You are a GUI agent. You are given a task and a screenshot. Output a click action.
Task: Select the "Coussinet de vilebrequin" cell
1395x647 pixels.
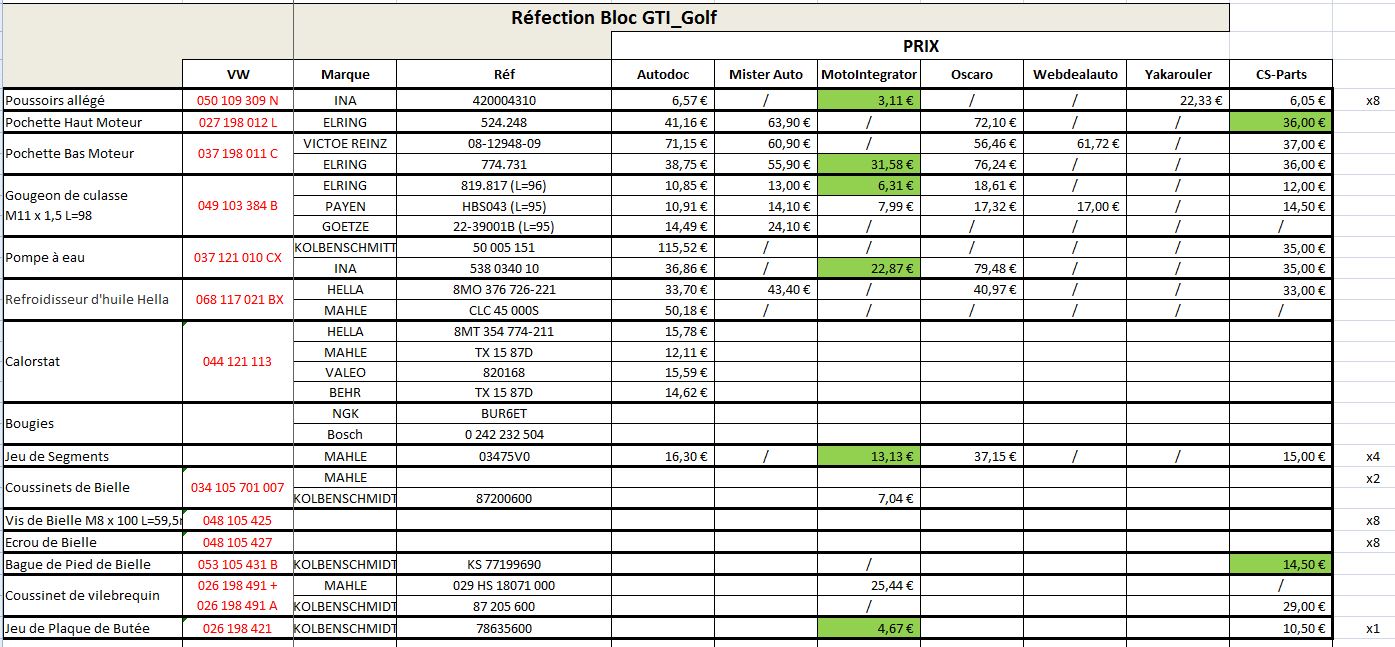93,596
